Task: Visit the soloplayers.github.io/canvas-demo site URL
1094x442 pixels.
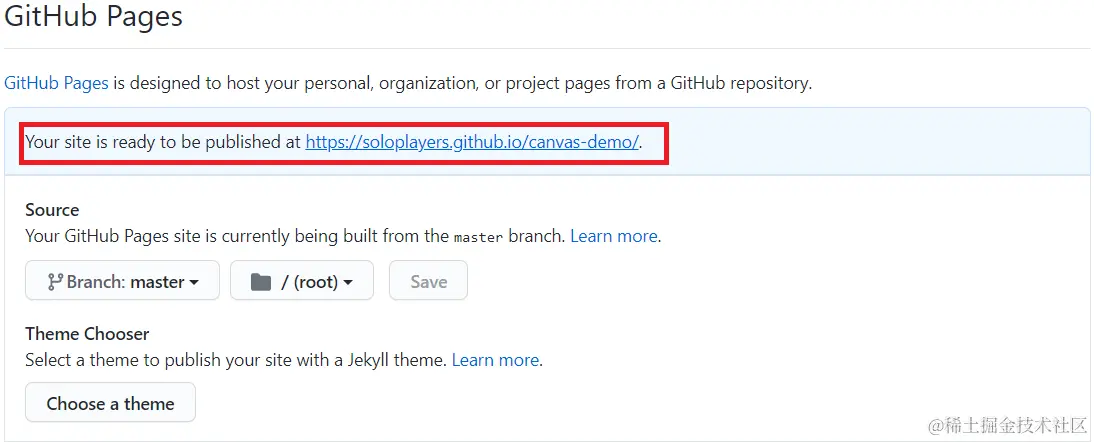Action: click(x=472, y=142)
